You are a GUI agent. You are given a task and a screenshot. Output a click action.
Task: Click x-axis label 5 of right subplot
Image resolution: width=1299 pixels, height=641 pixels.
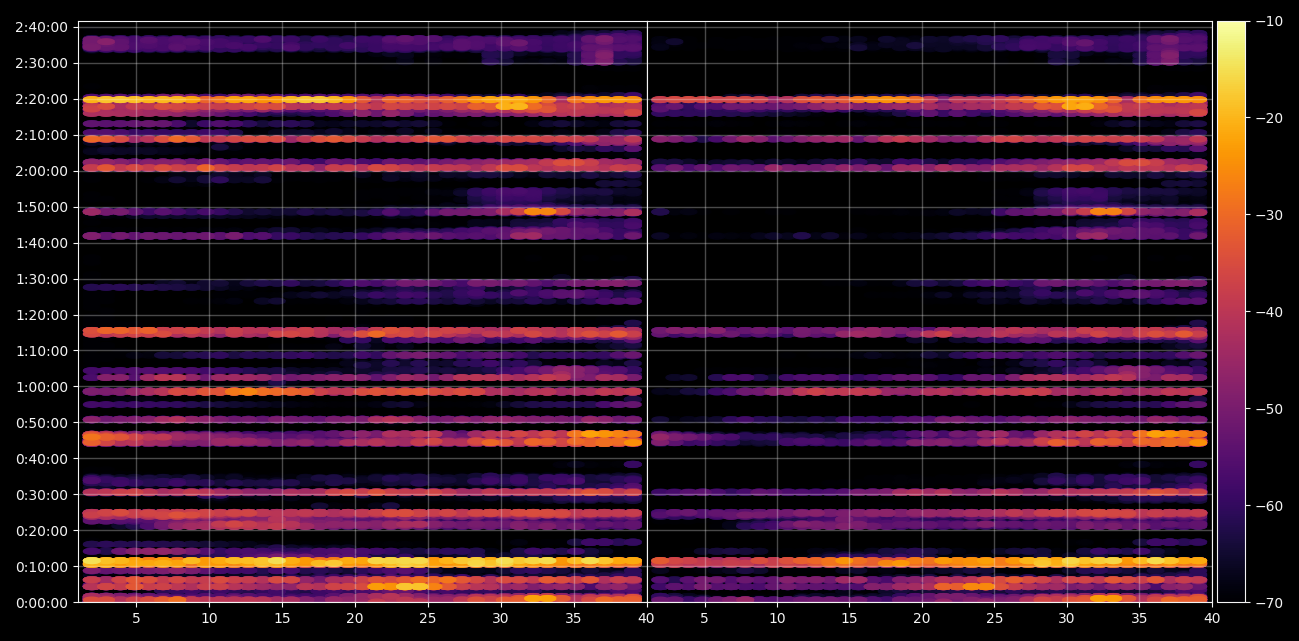coord(704,619)
